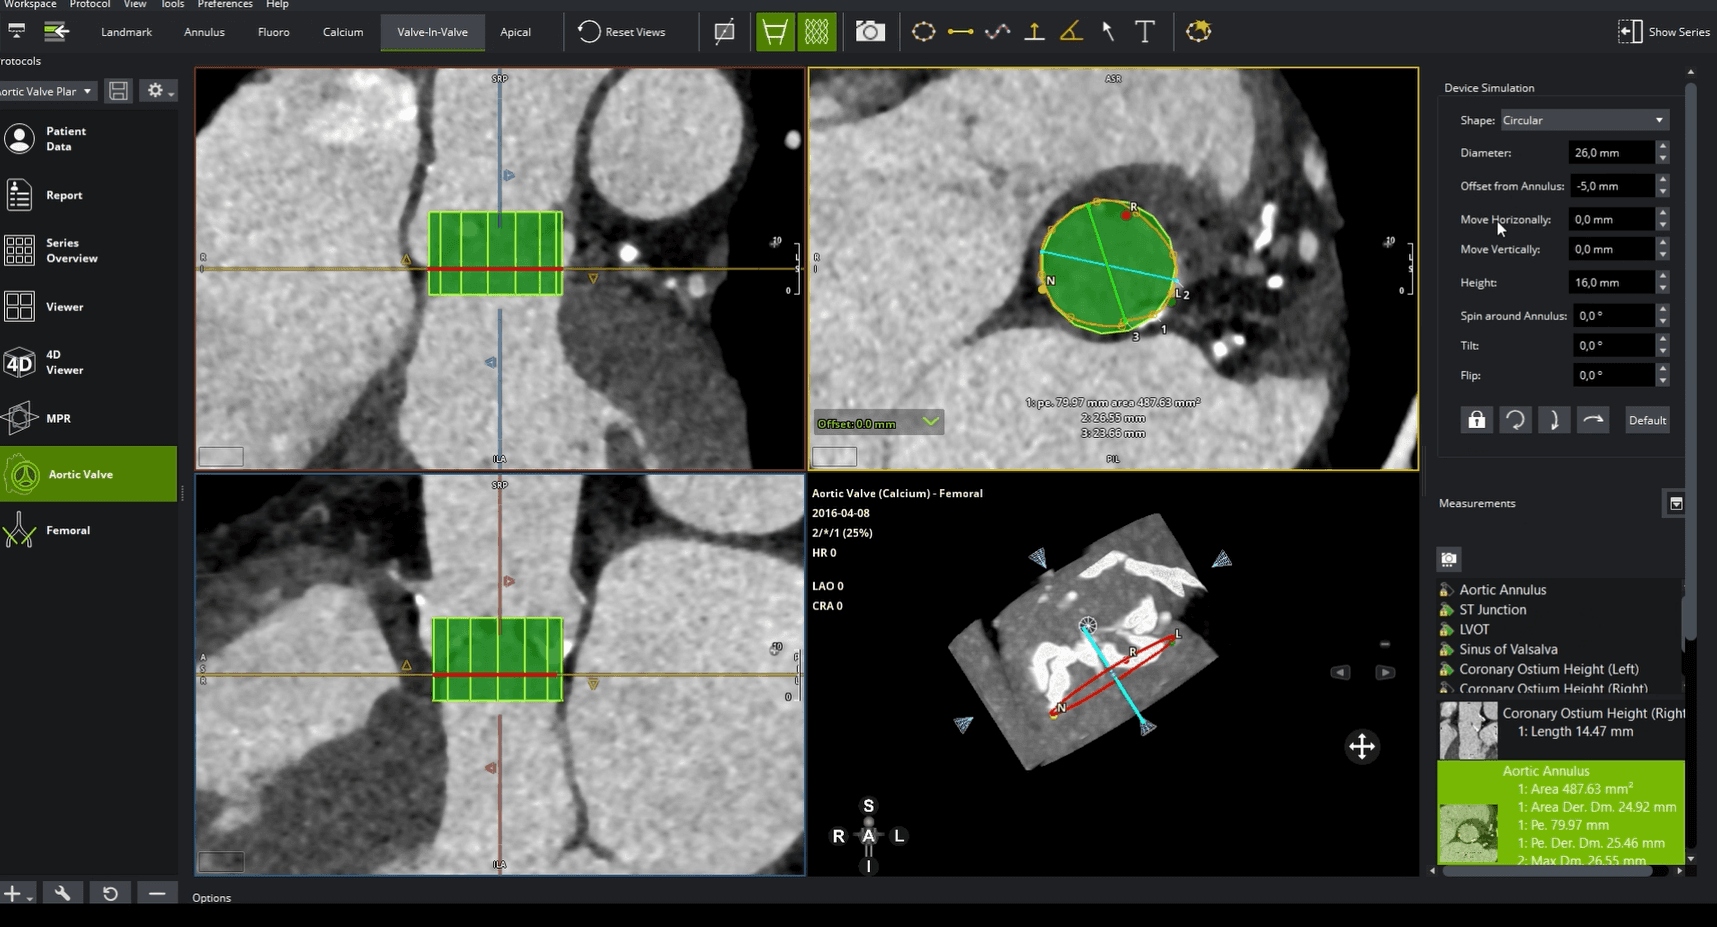Open the Shape dropdown showing Circular
Image resolution: width=1717 pixels, height=927 pixels.
pyautogui.click(x=1584, y=119)
